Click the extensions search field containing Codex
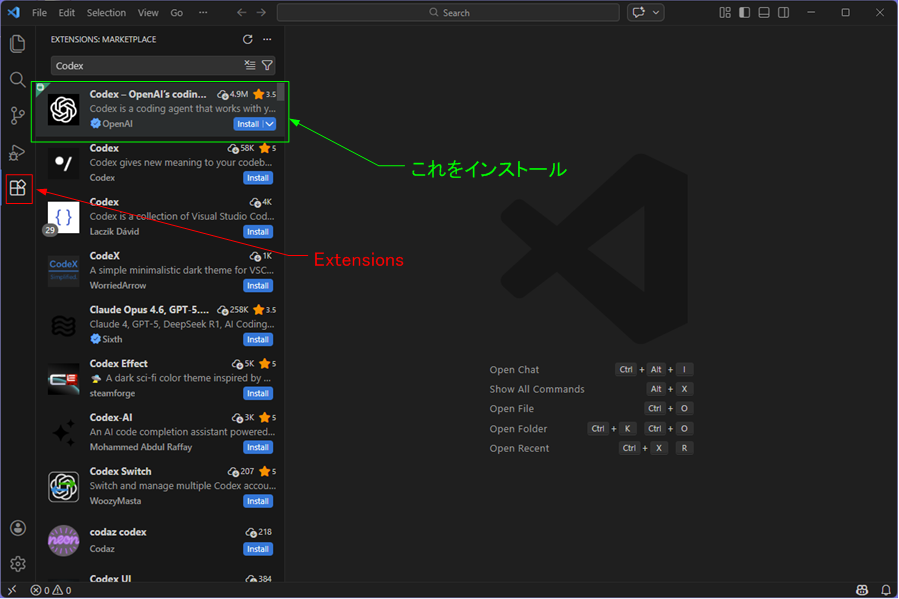The image size is (899, 599). [145, 66]
